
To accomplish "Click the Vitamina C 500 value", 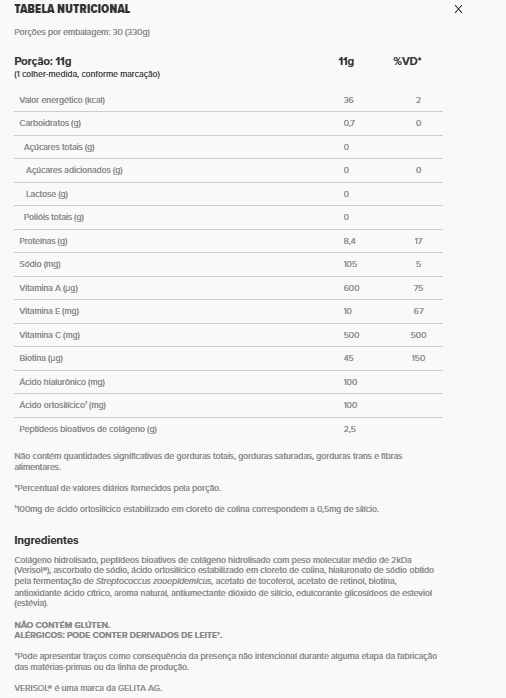I will (351, 335).
